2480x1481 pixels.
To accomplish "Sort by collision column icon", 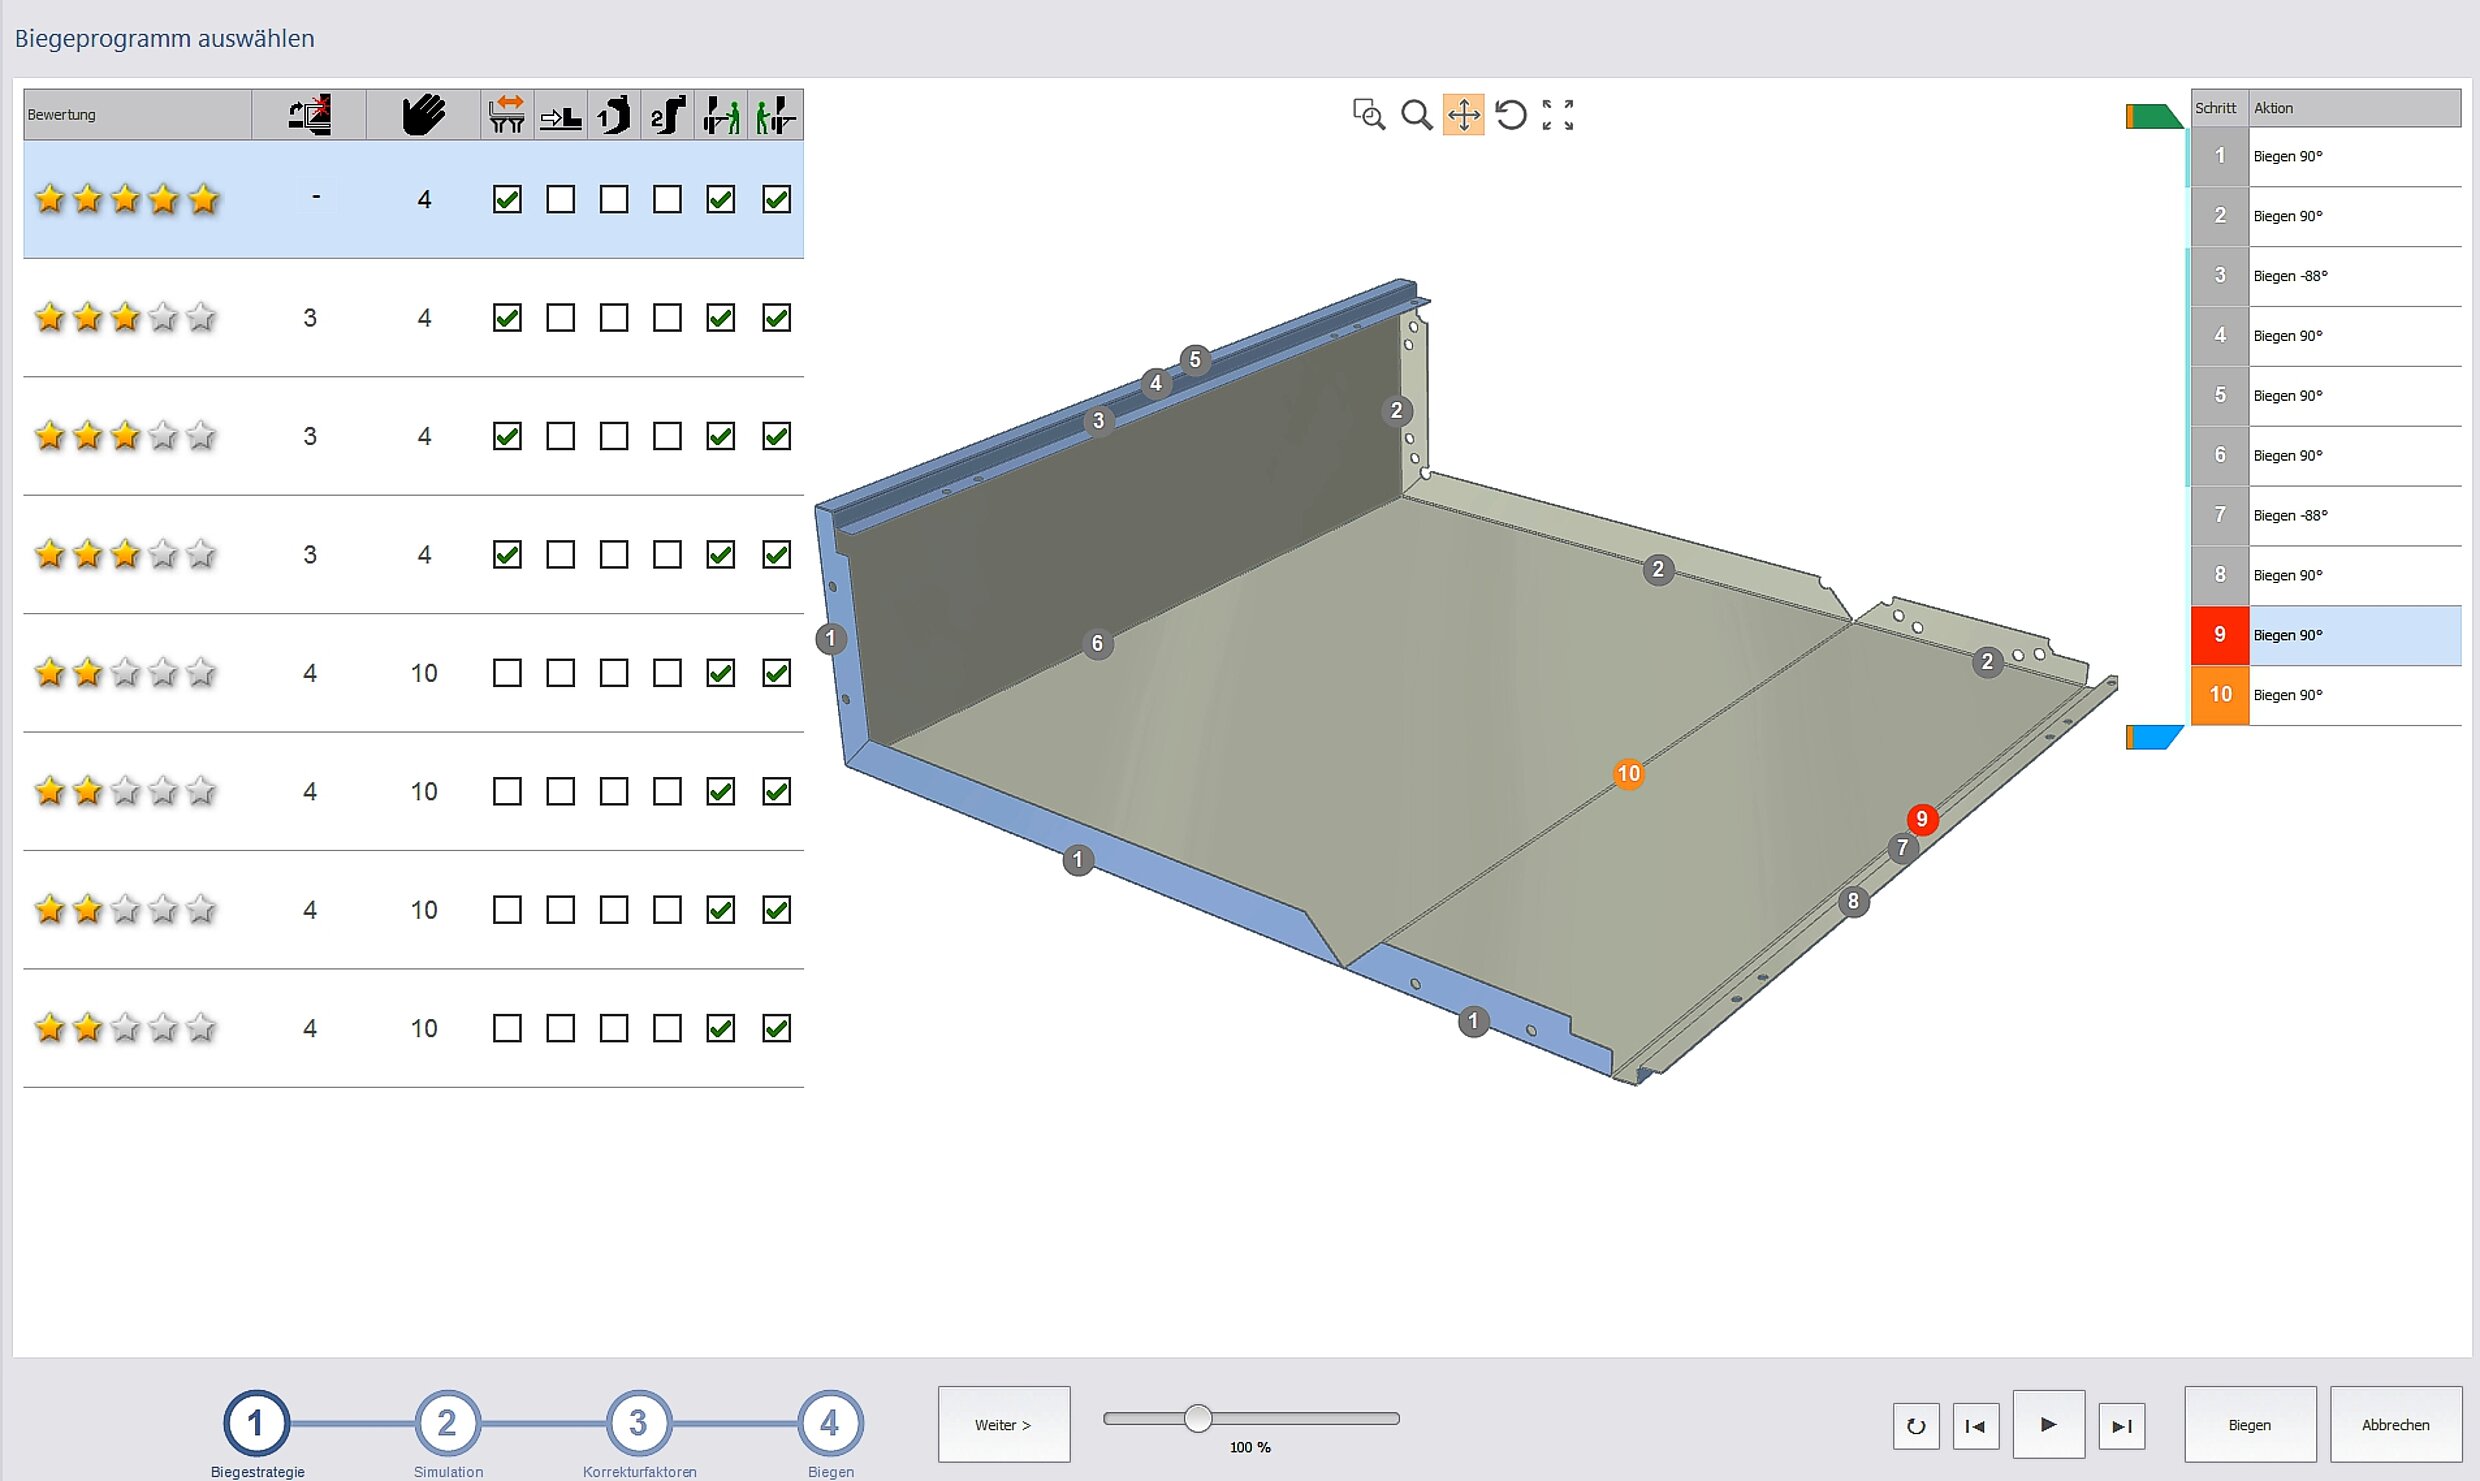I will [309, 115].
